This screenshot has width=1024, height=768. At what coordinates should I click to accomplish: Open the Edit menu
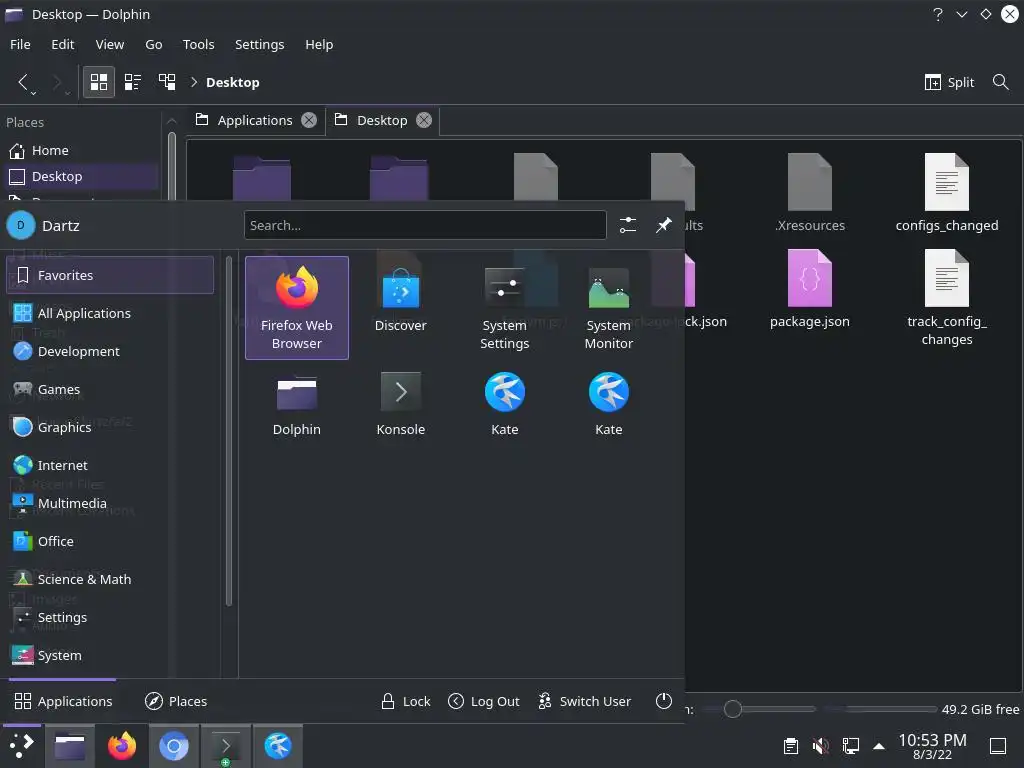(x=63, y=44)
